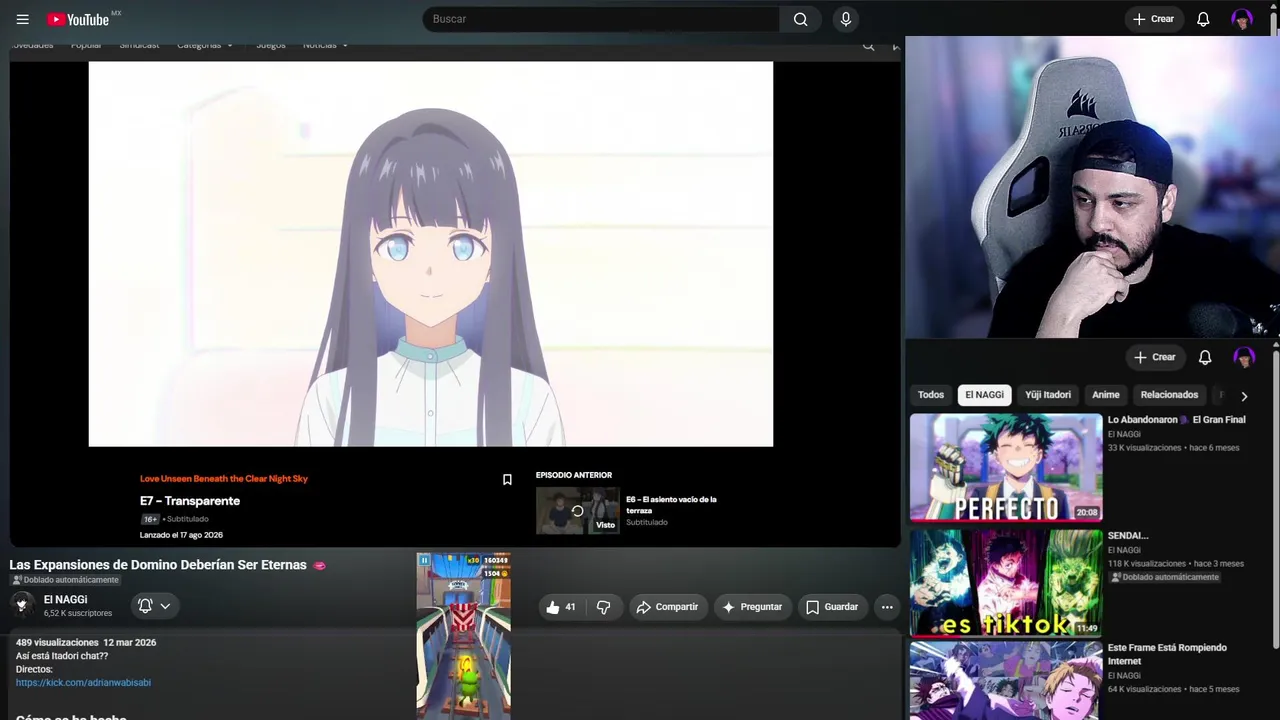1280x720 pixels.
Task: Click the Preguntar button
Action: pyautogui.click(x=752, y=607)
